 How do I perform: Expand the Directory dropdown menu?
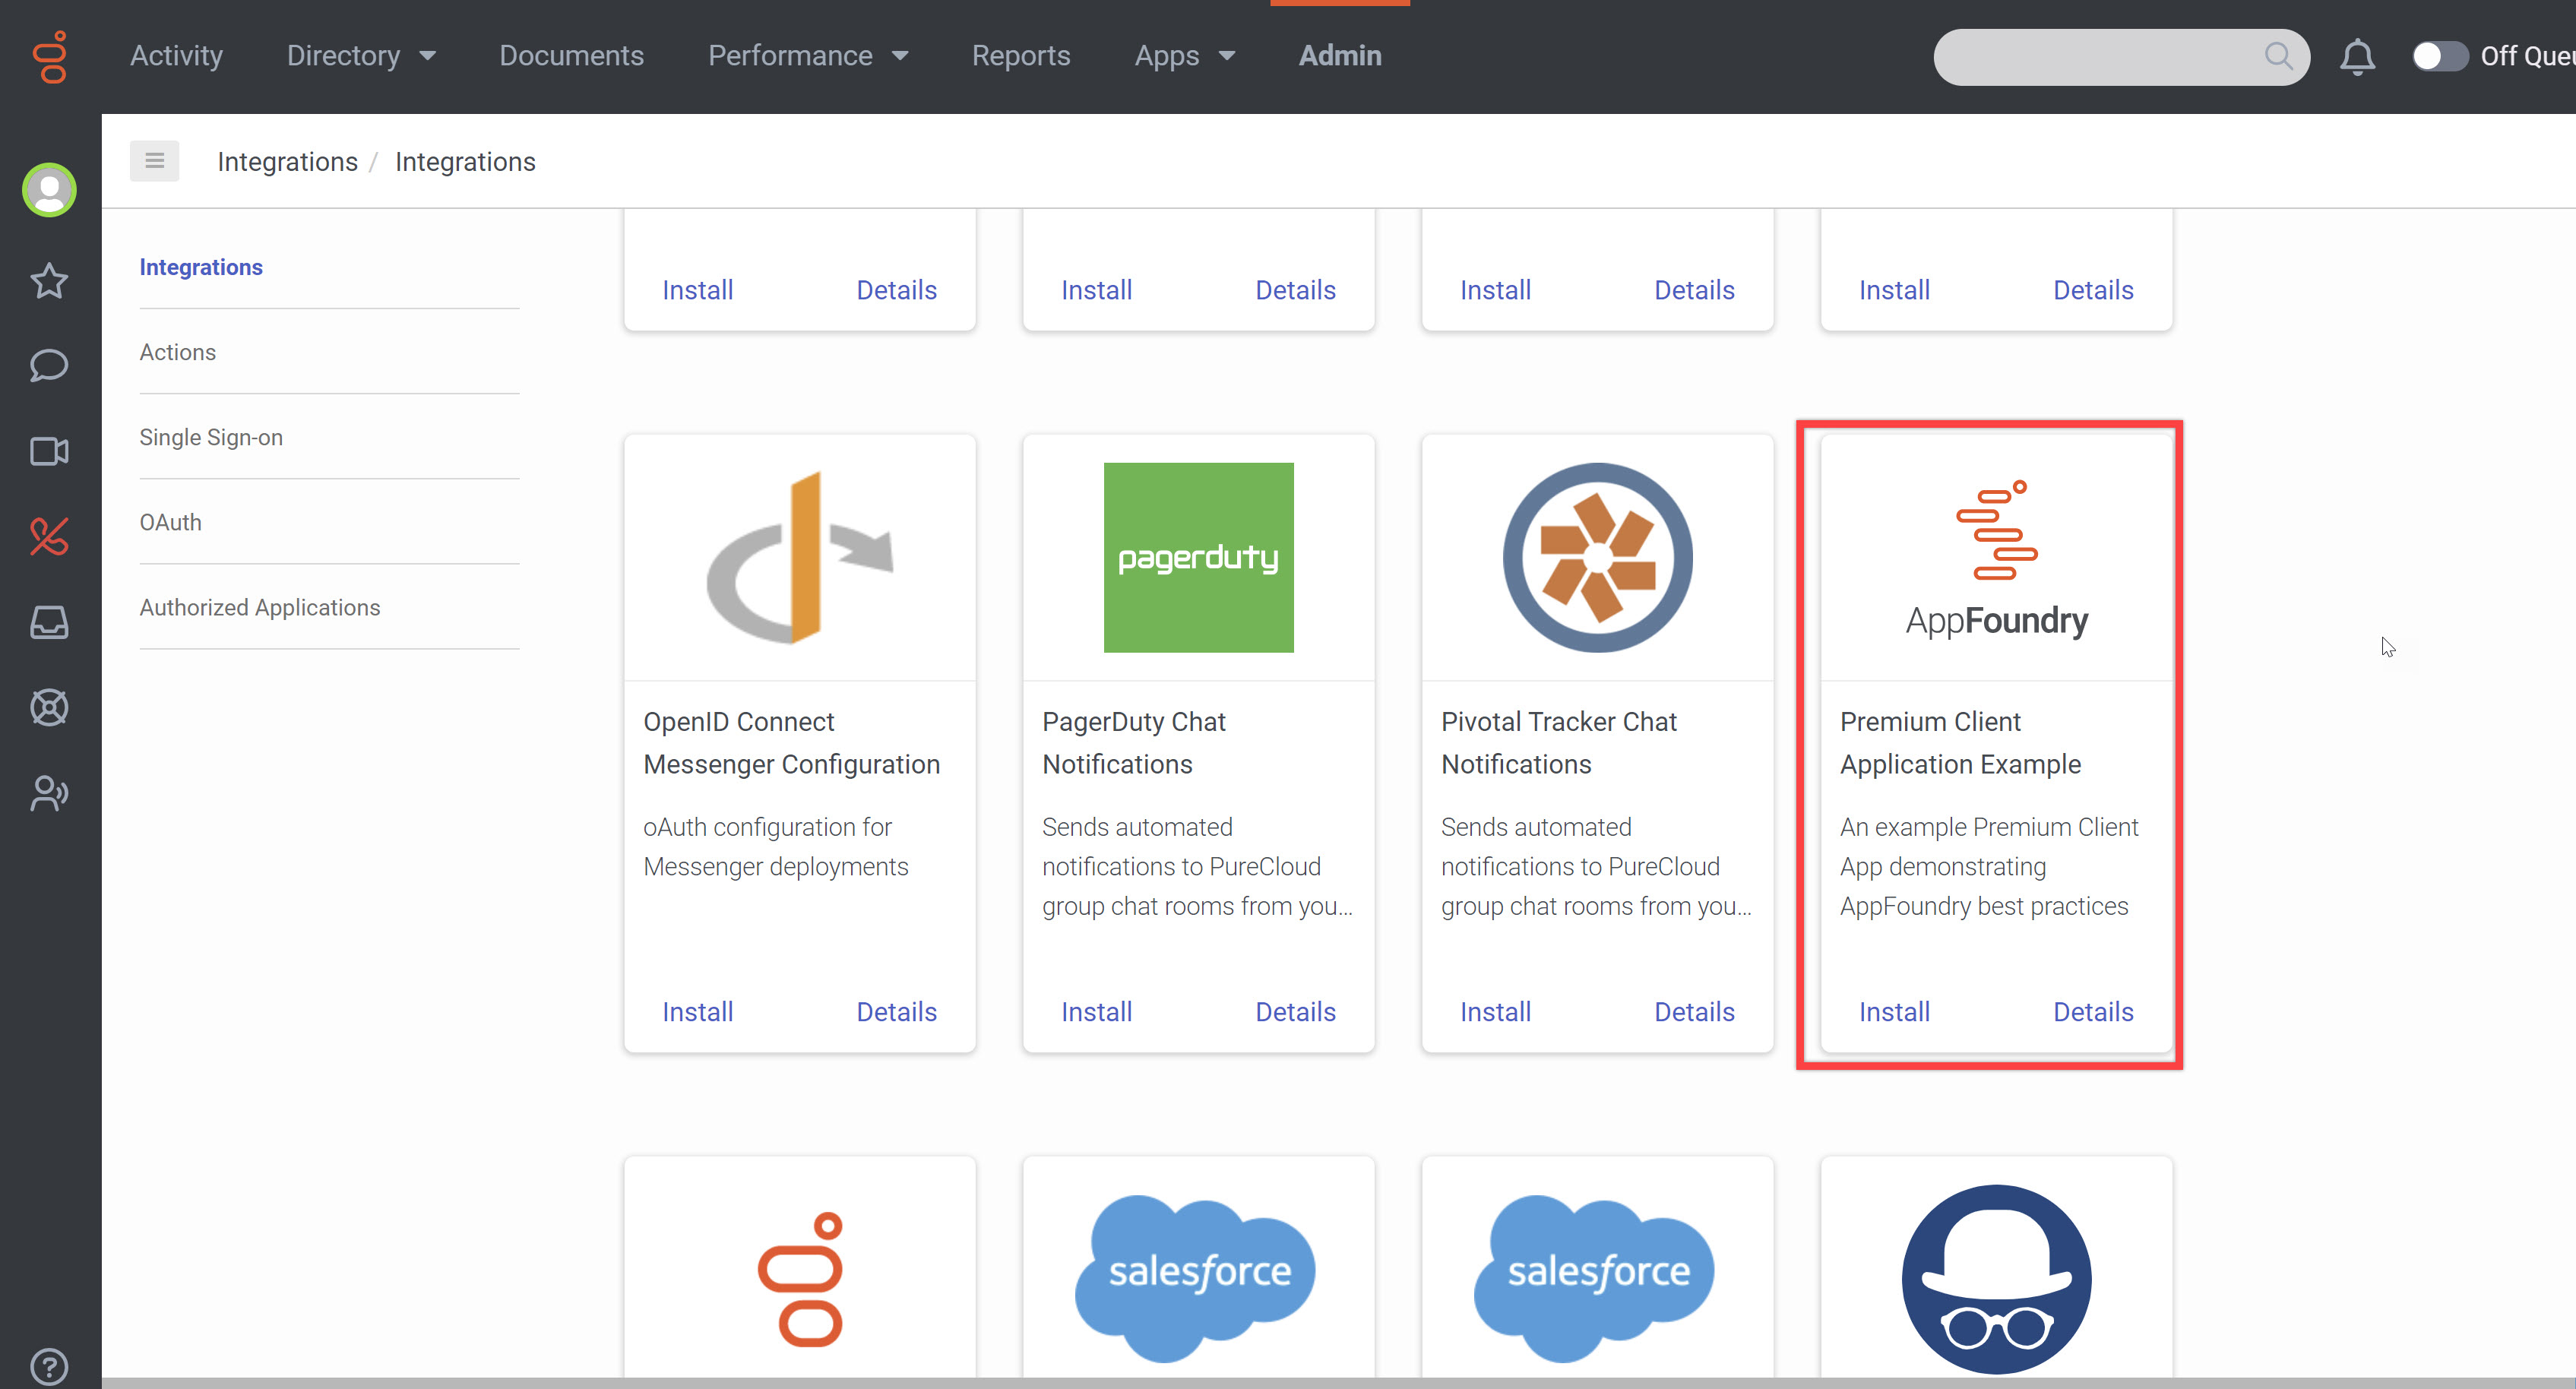coord(361,56)
